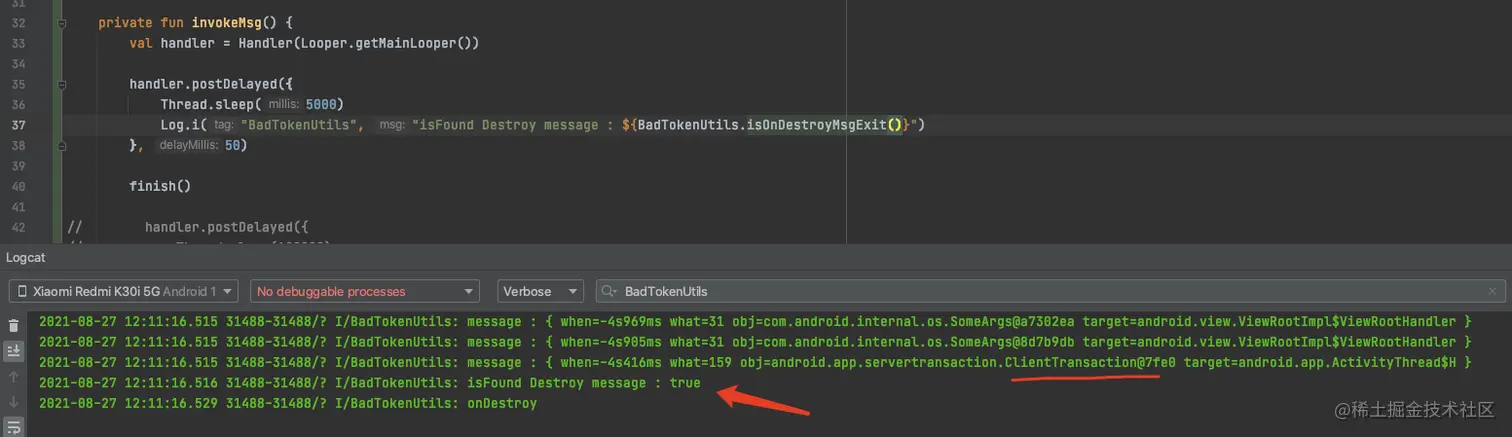Select the onDestroy log line

[x=288, y=403]
